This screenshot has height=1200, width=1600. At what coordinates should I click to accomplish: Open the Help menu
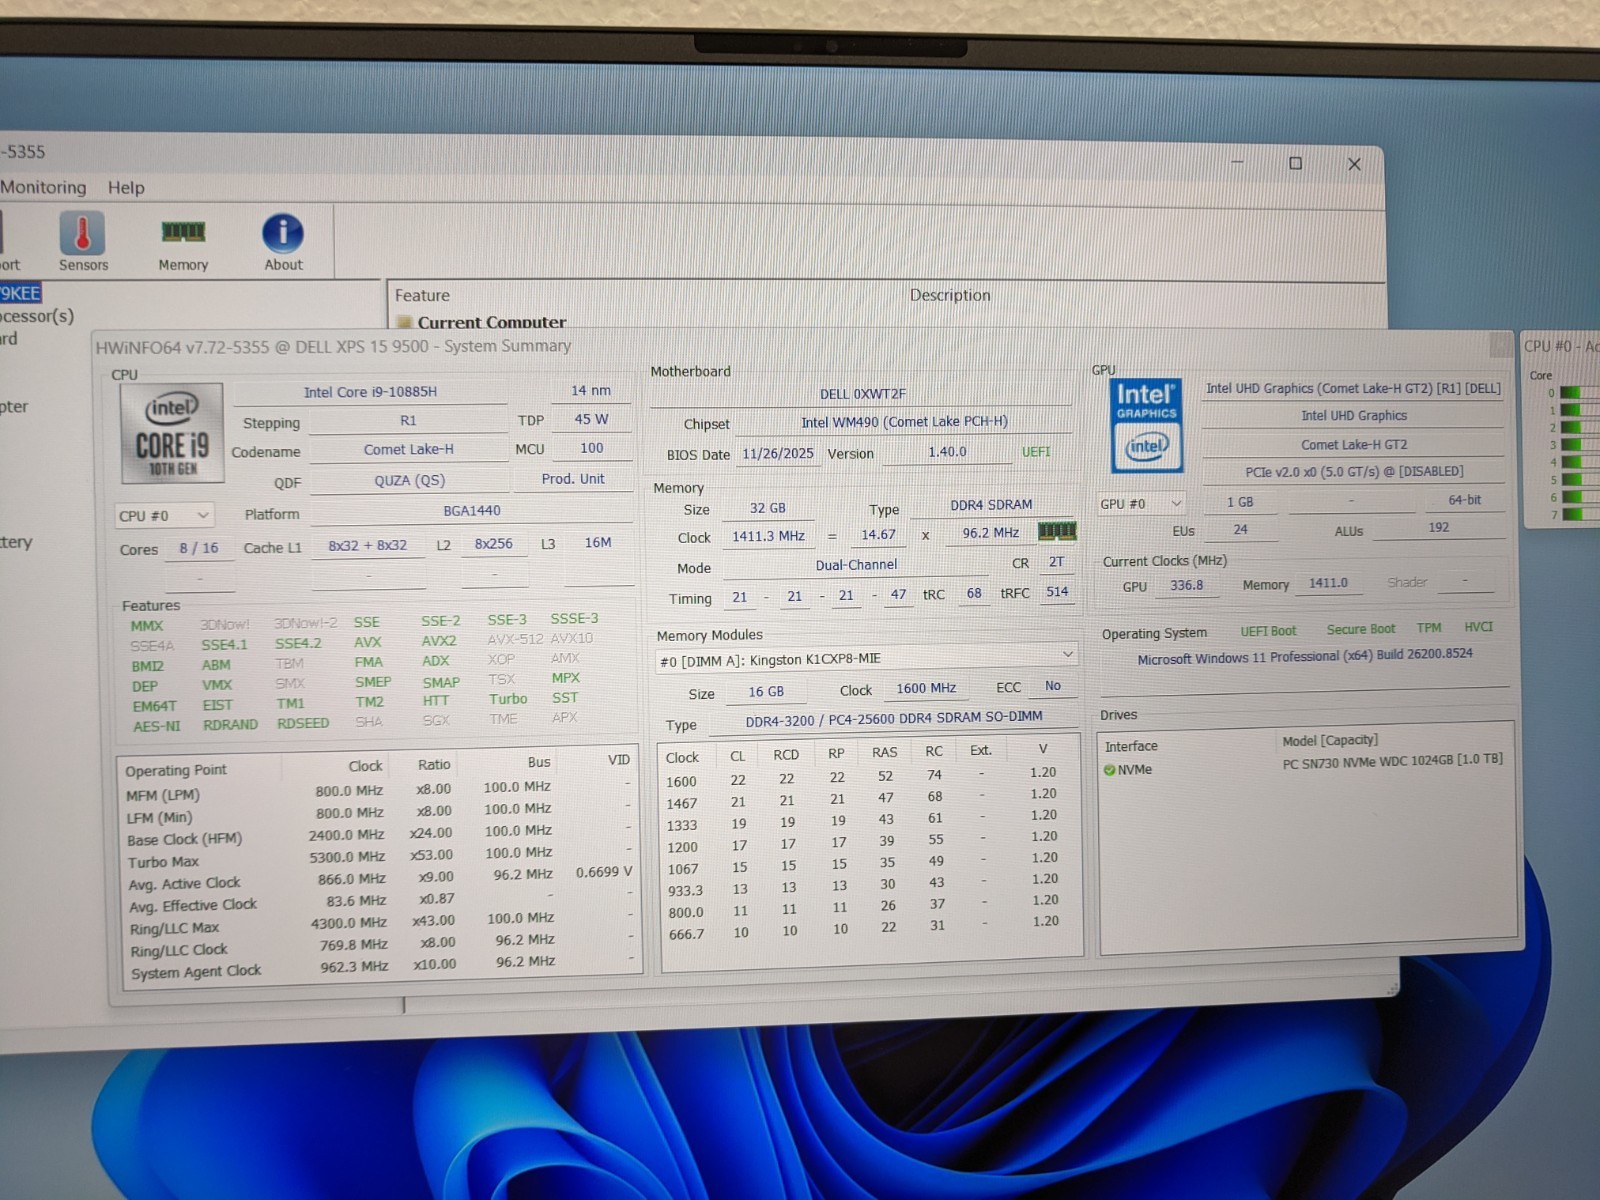coord(126,188)
